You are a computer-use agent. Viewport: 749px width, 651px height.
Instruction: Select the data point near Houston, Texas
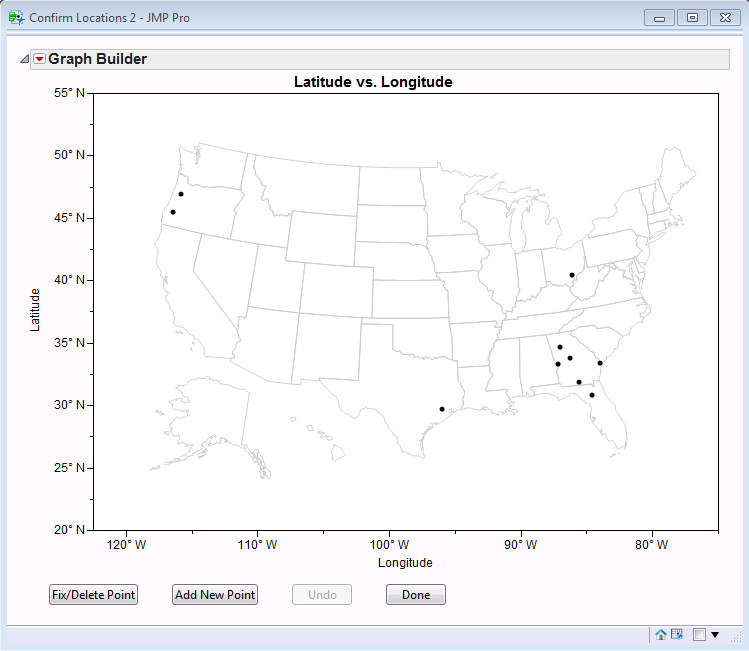click(x=442, y=409)
